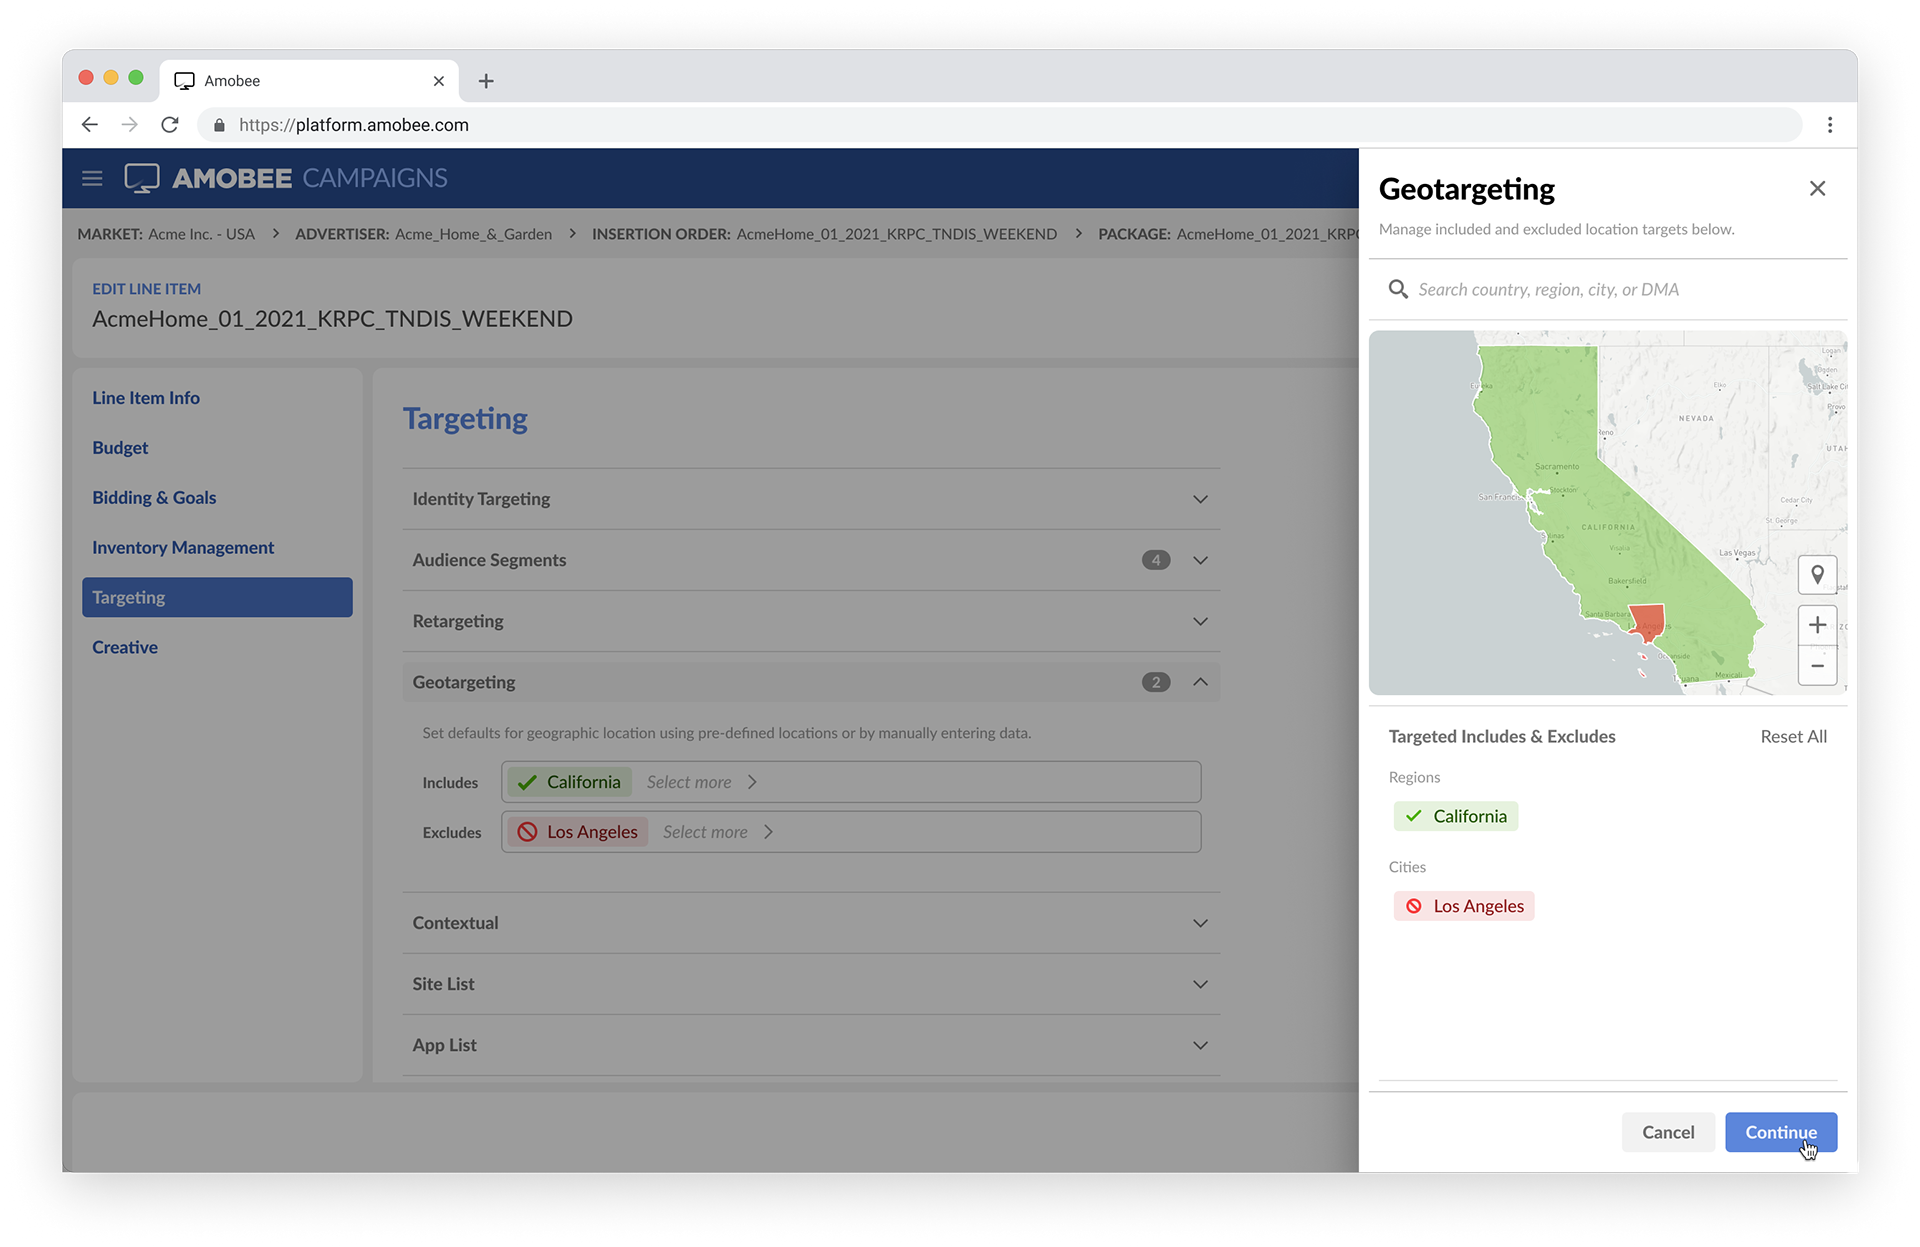Expand the Site List section
Image resolution: width=1920 pixels, height=1247 pixels.
pyautogui.click(x=811, y=984)
